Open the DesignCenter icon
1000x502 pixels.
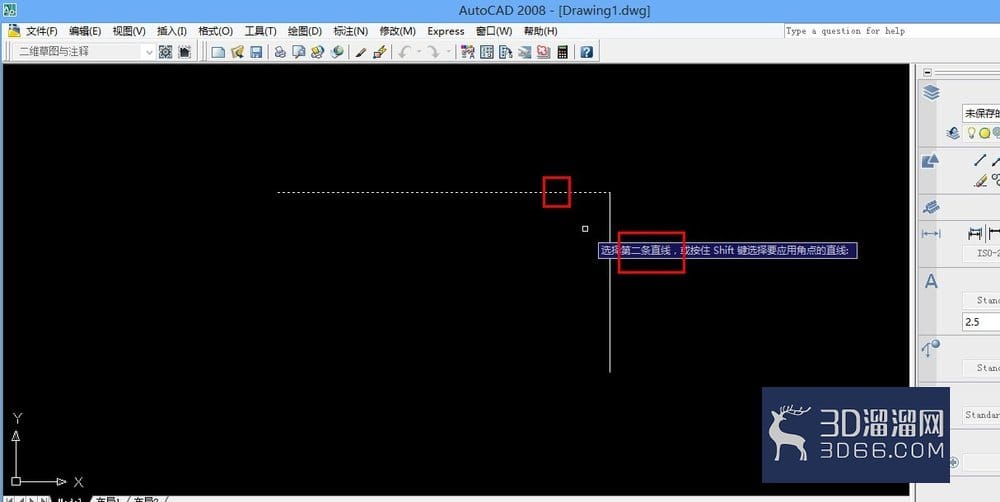pyautogui.click(x=487, y=52)
